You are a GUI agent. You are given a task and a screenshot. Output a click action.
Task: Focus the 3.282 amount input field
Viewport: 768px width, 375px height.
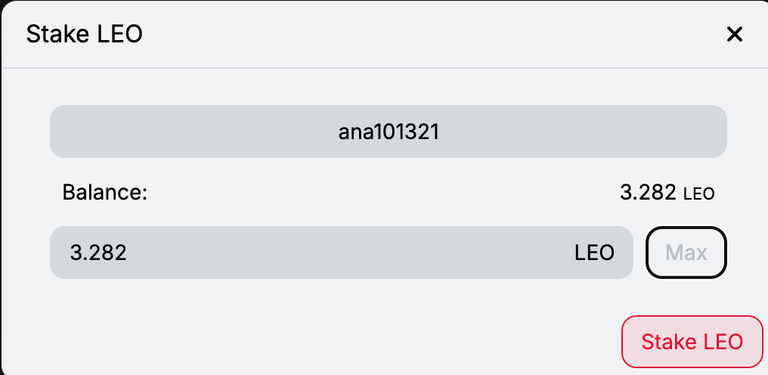coord(341,253)
